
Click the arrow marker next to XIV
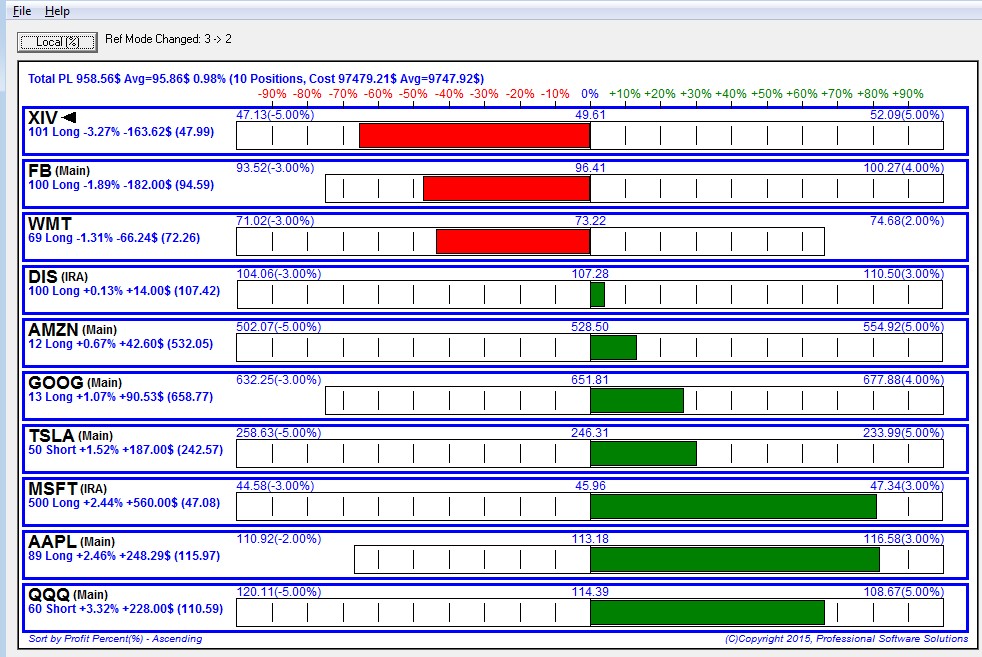tap(69, 117)
